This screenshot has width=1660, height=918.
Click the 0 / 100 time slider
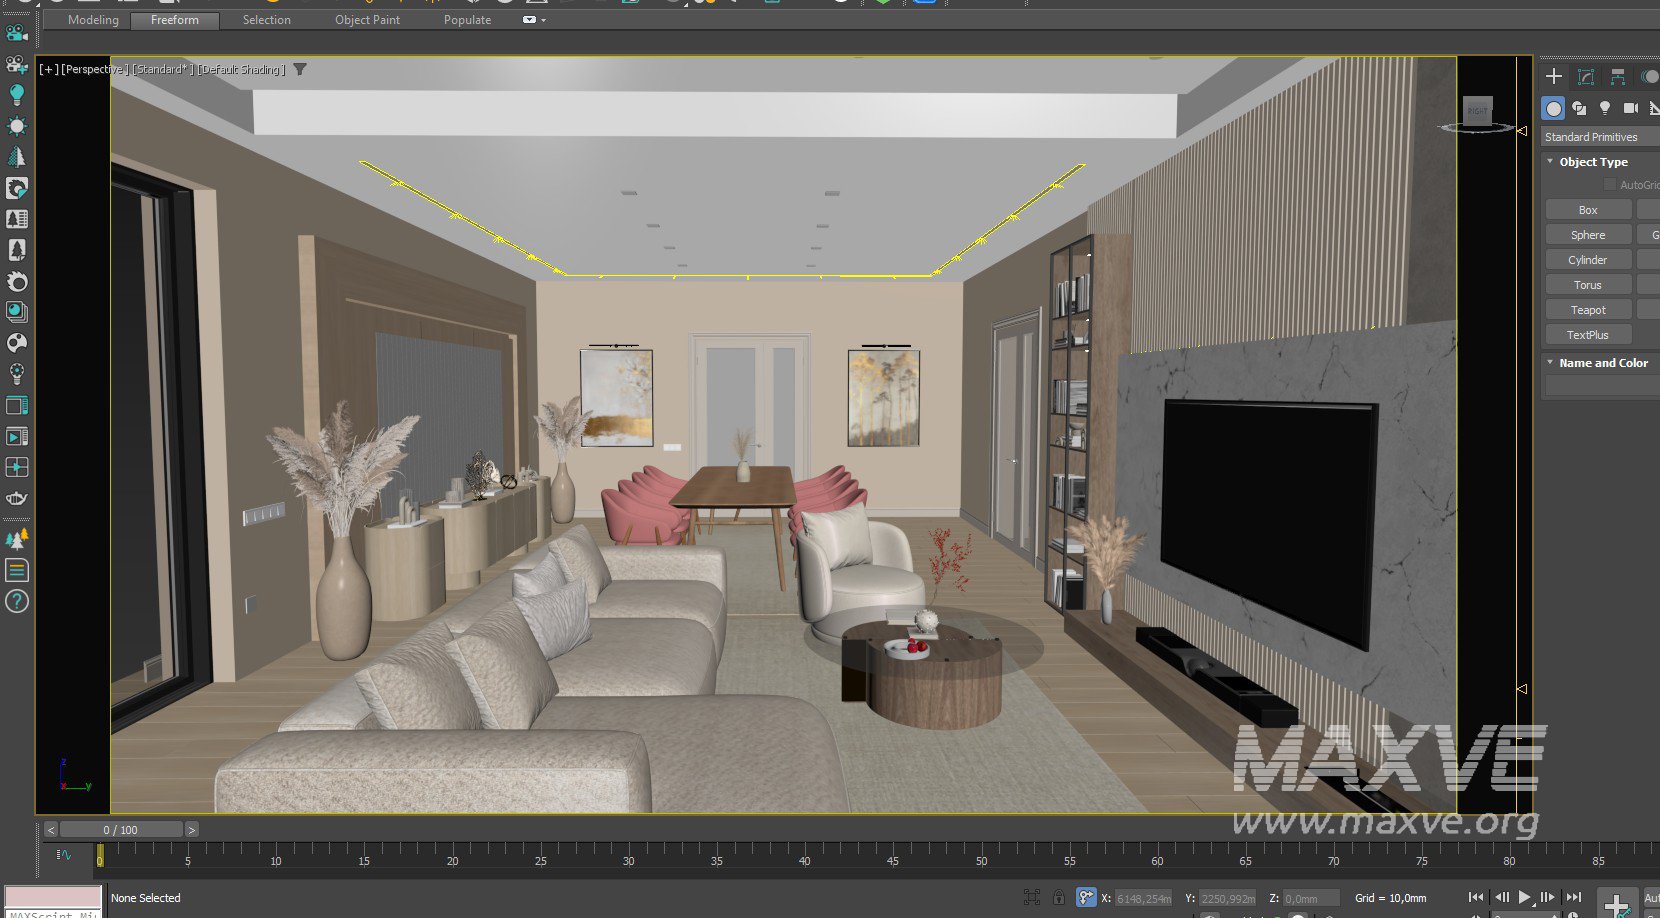[x=121, y=830]
